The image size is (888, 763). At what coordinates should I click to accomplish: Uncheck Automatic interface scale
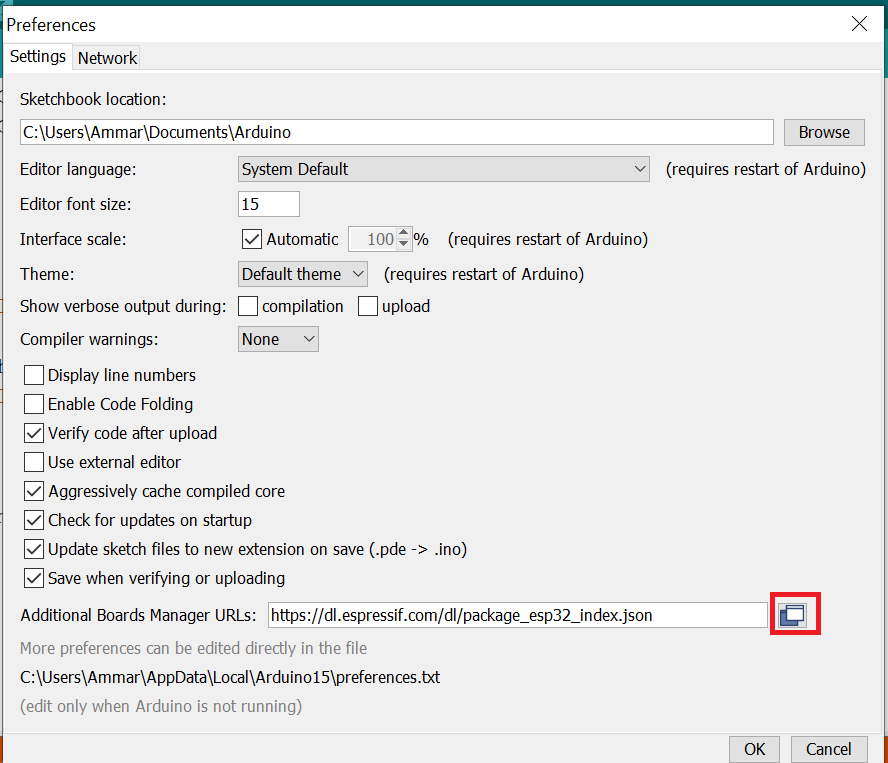point(252,239)
